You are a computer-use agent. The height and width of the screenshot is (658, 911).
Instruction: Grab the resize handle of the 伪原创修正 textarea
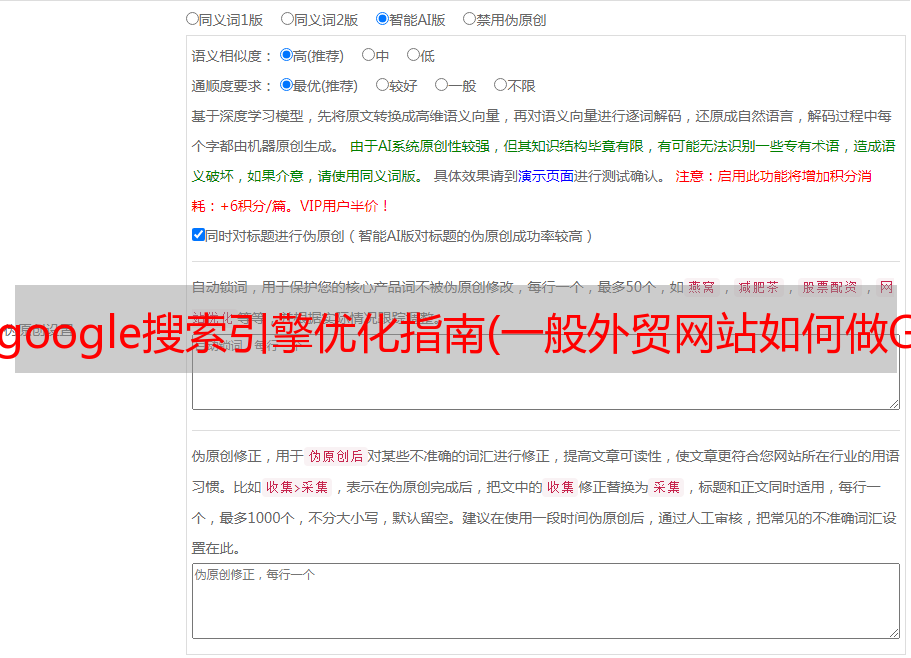pyautogui.click(x=894, y=633)
